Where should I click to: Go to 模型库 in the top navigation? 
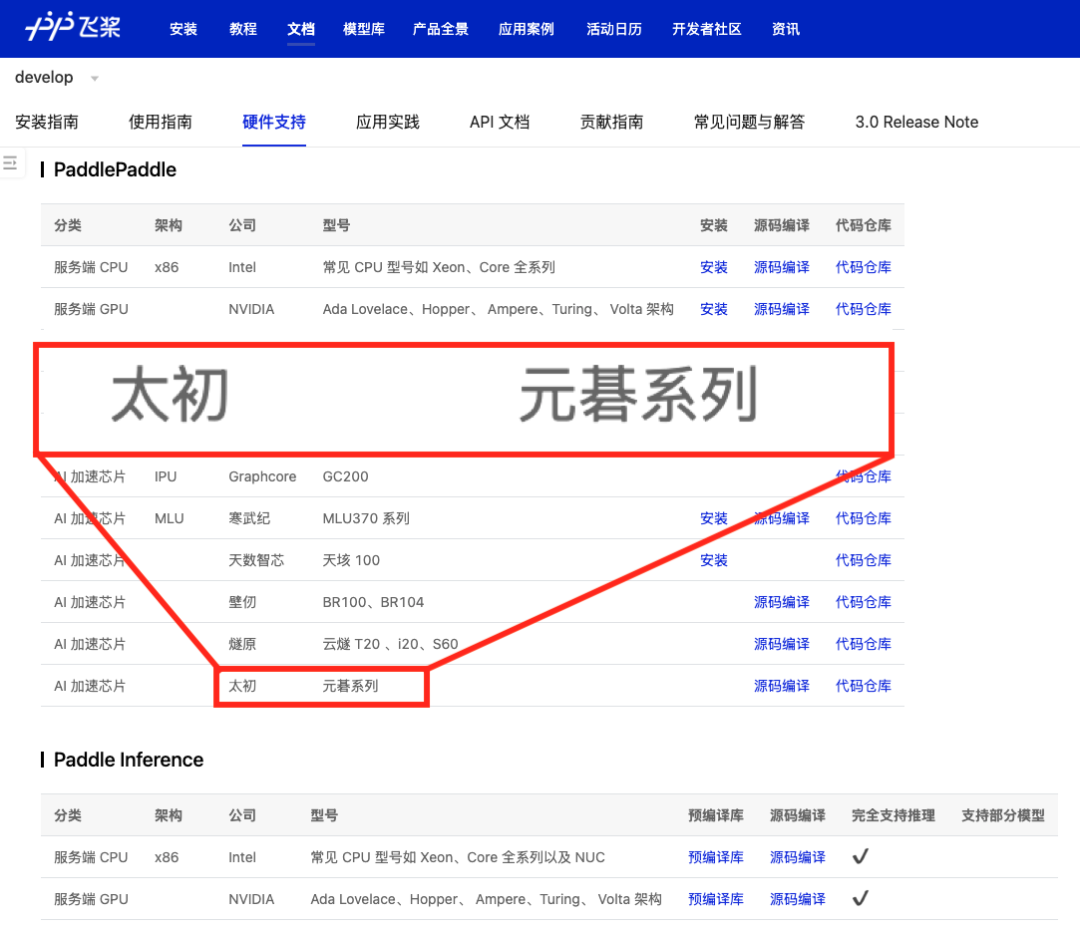pos(363,29)
